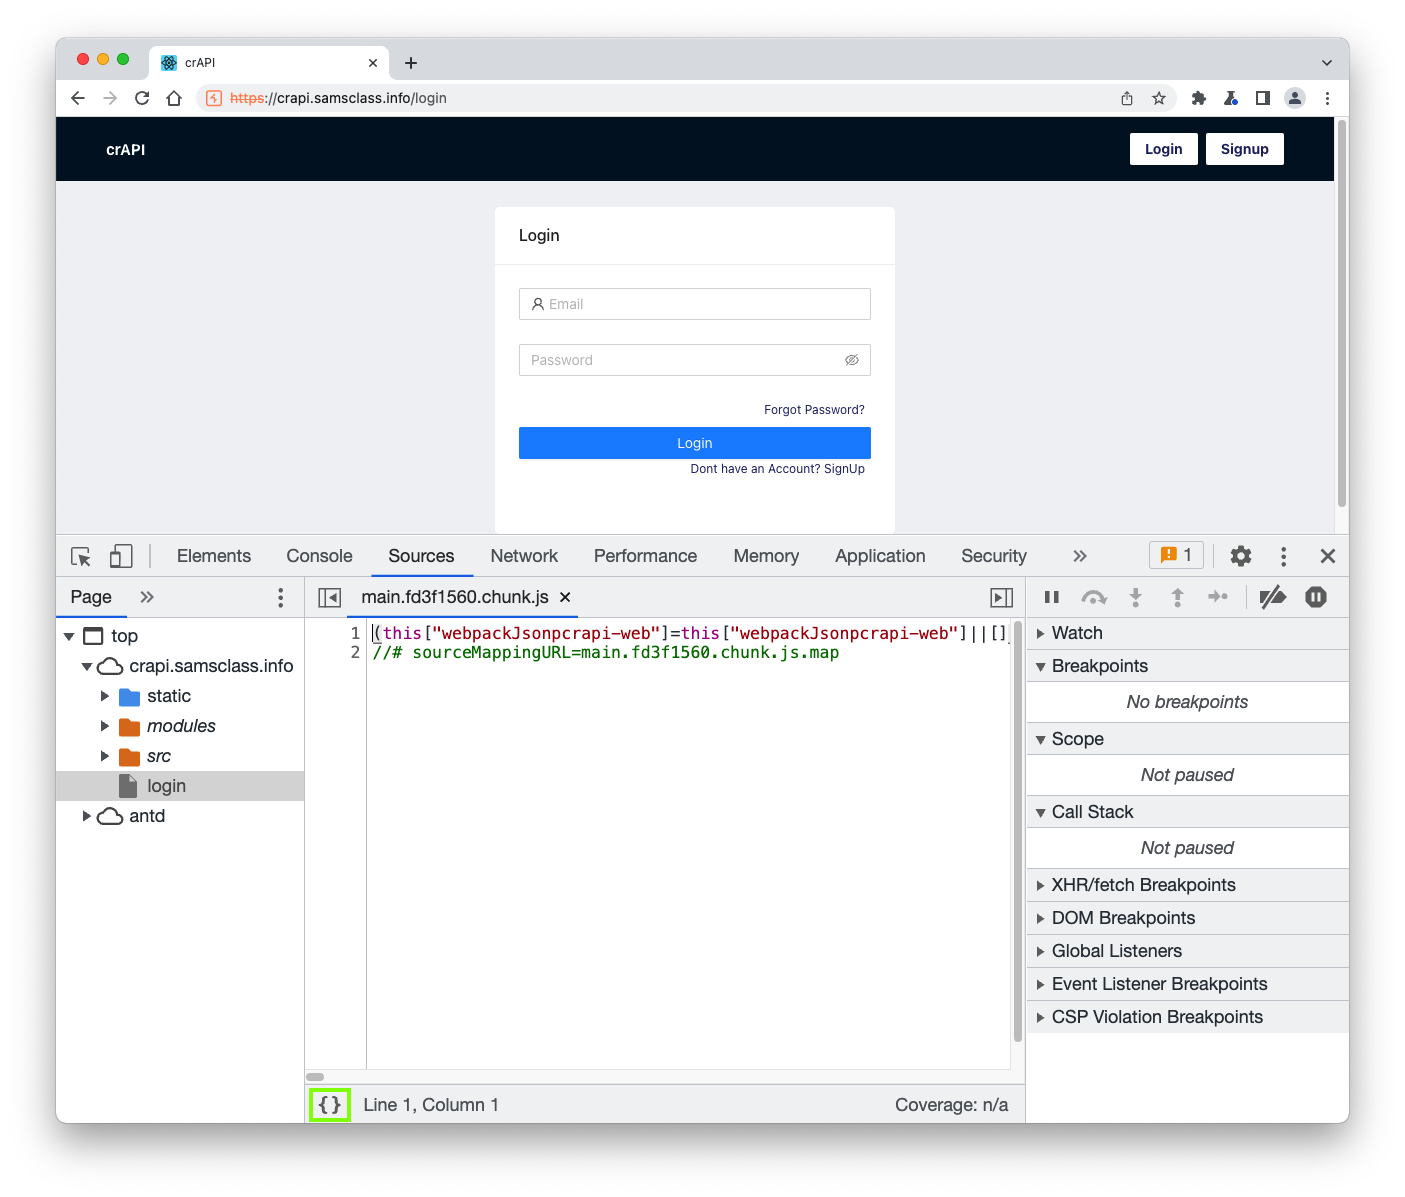Focus the Email input field
This screenshot has width=1405, height=1197.
[695, 304]
